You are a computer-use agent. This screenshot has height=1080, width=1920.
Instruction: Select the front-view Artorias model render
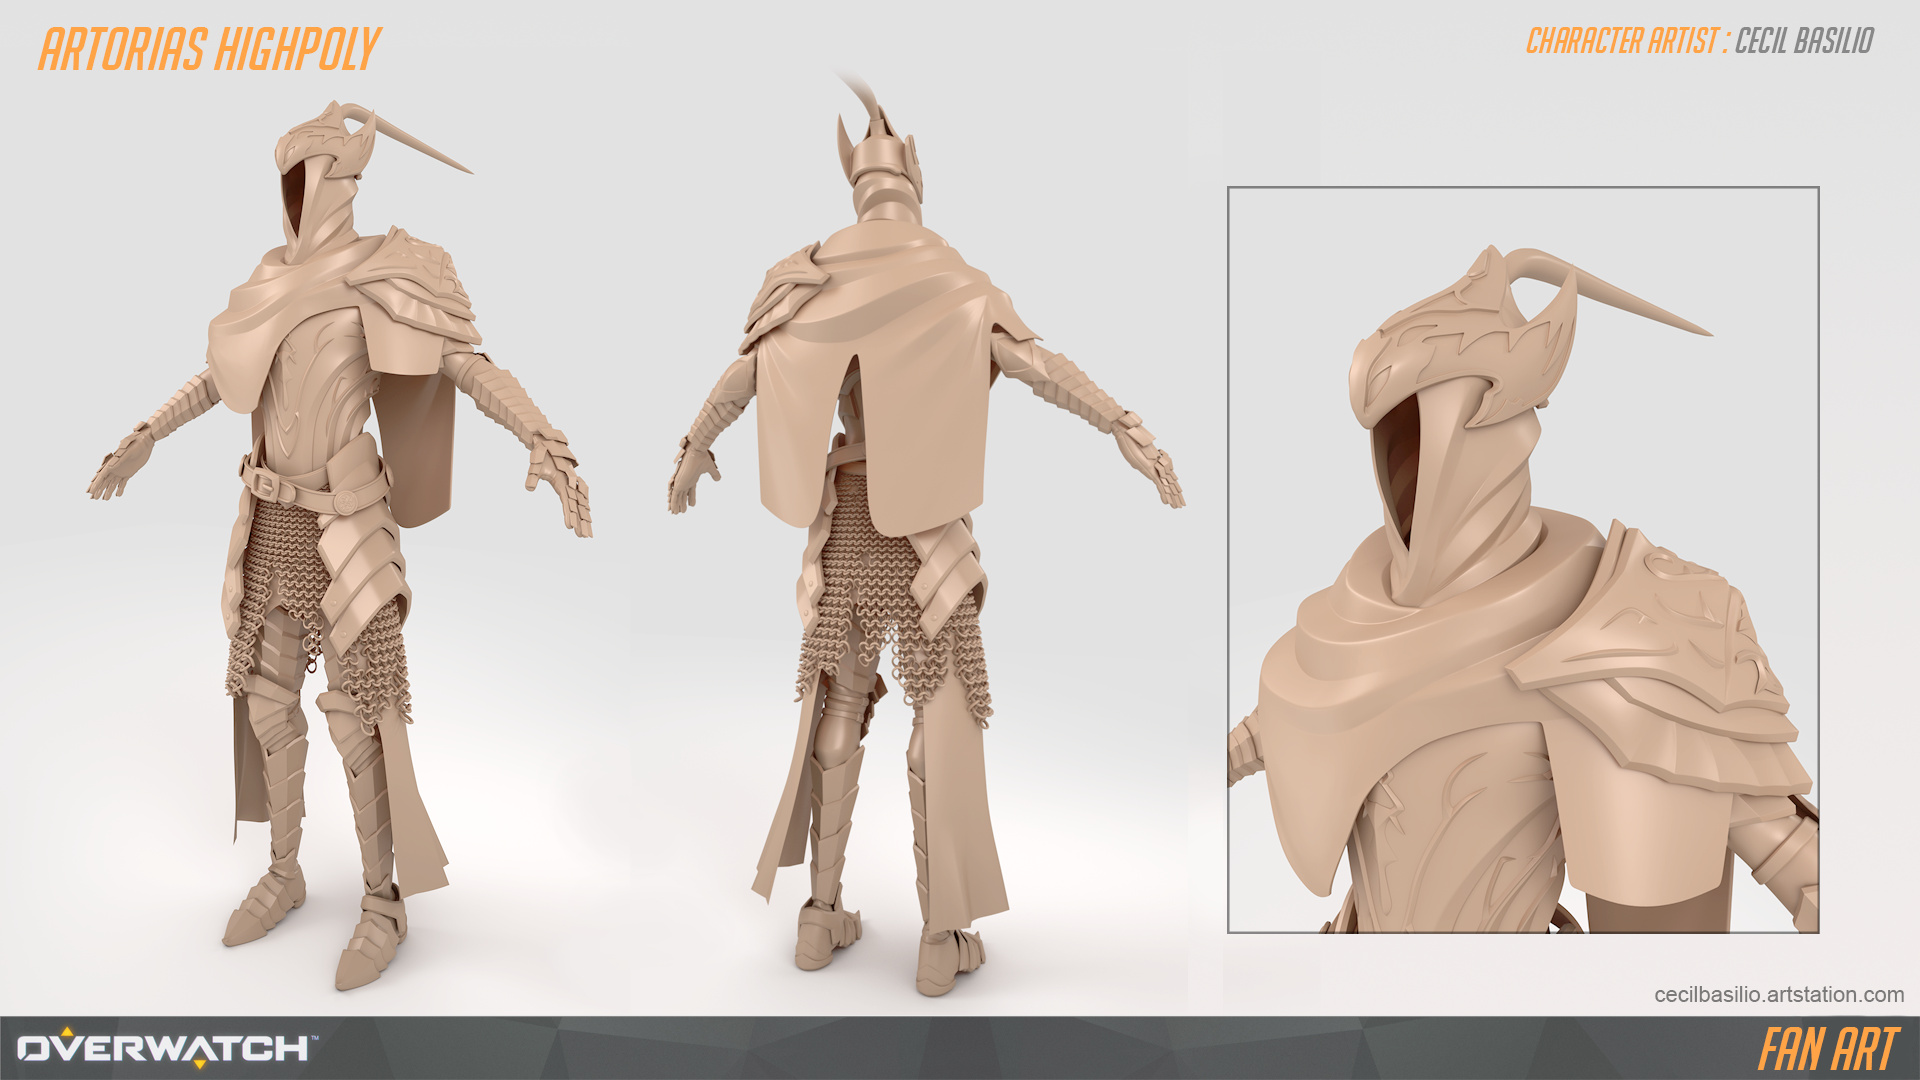340,545
